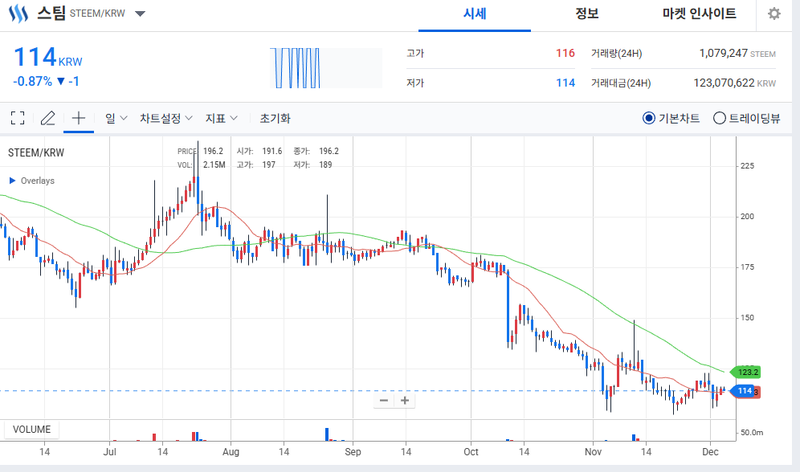Click the fullscreen chart icon
The height and width of the screenshot is (472, 800).
point(17,118)
